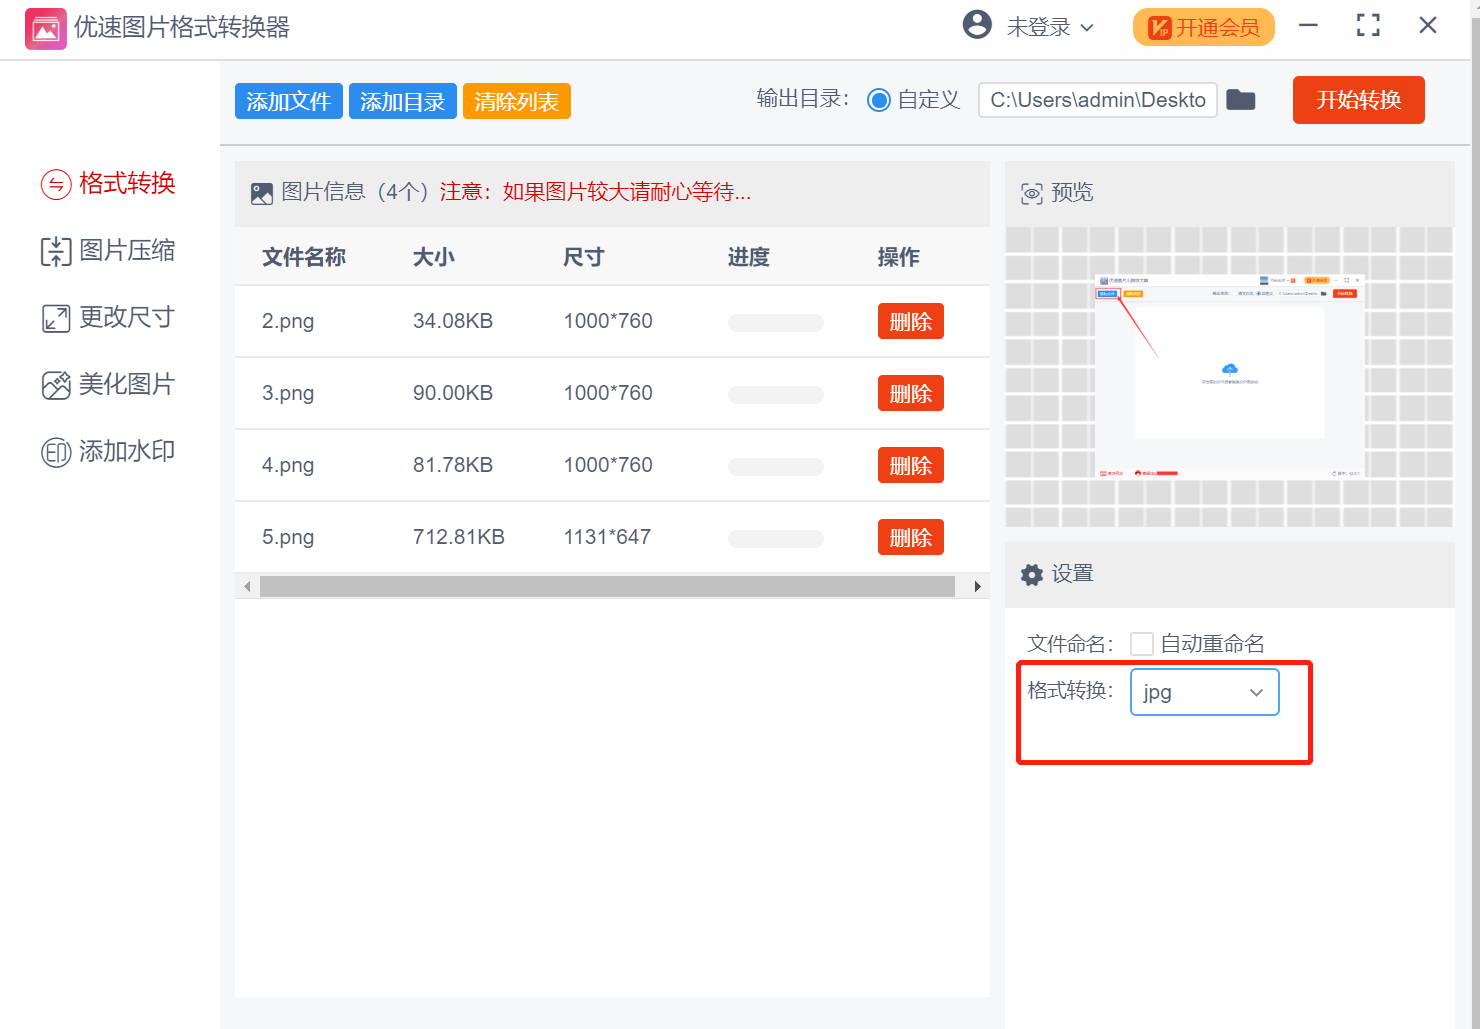Select the 自定义 custom output radio button
This screenshot has height=1029, width=1480.
(x=879, y=100)
